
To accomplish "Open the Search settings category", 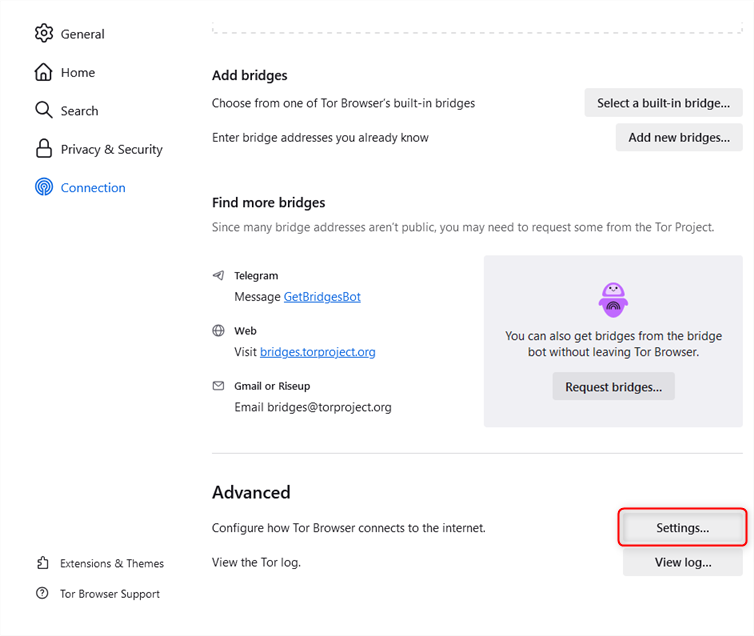I will [67, 111].
